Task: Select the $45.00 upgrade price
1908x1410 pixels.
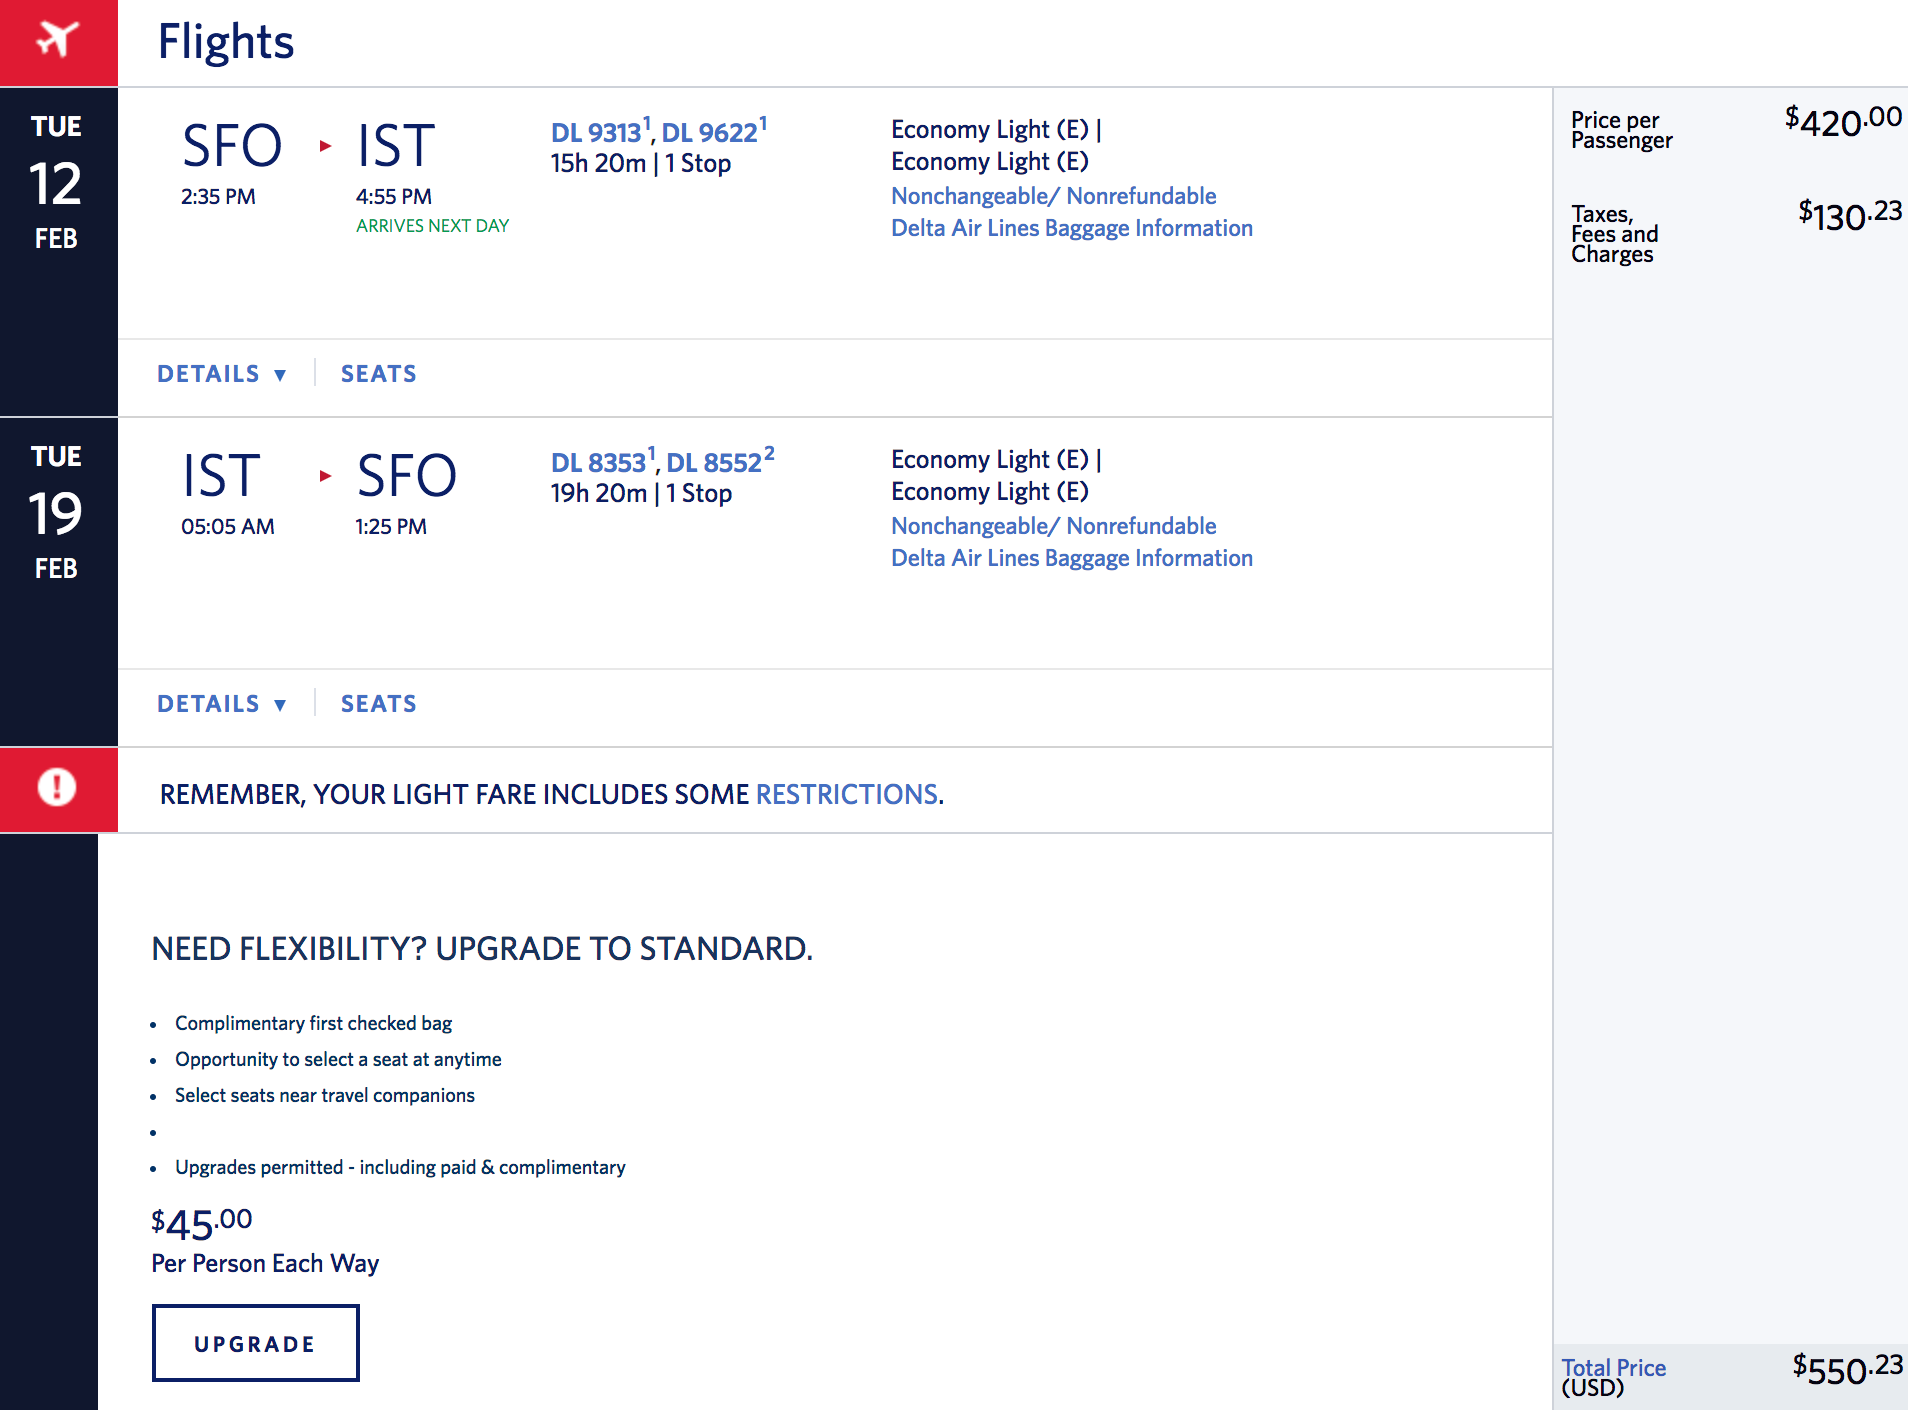Action: [201, 1224]
